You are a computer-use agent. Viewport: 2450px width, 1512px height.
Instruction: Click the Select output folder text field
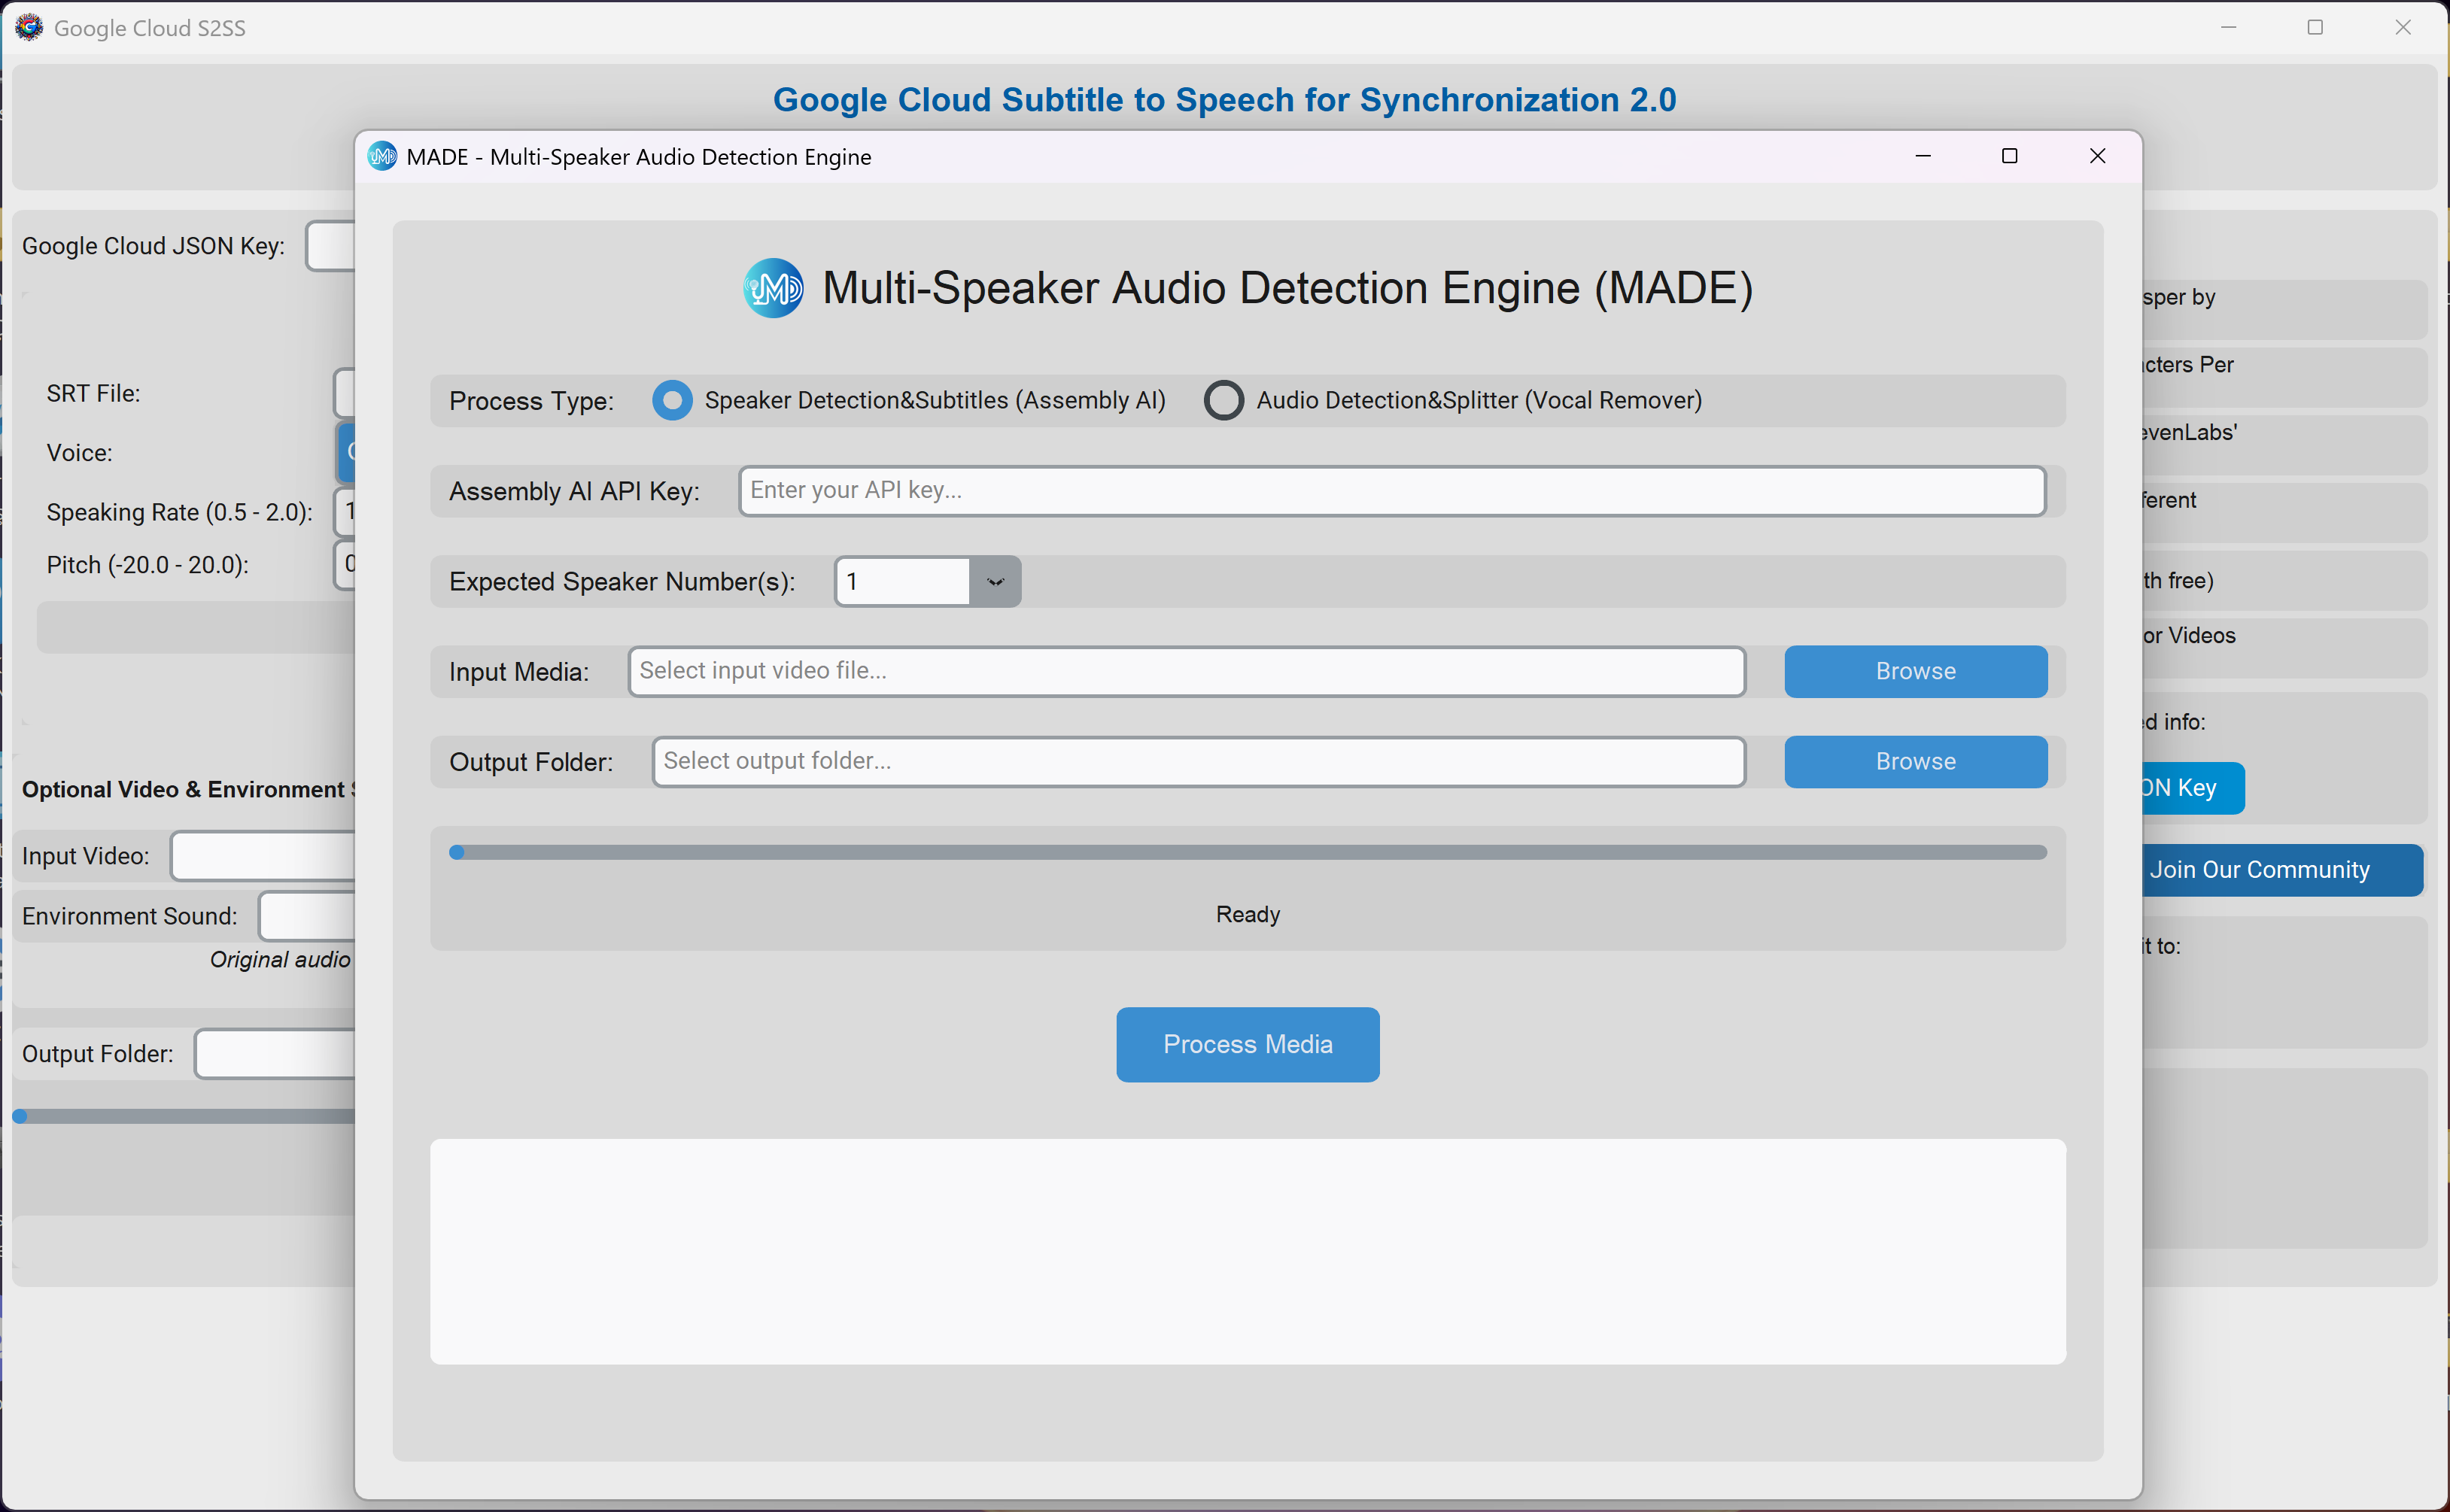pos(1198,761)
